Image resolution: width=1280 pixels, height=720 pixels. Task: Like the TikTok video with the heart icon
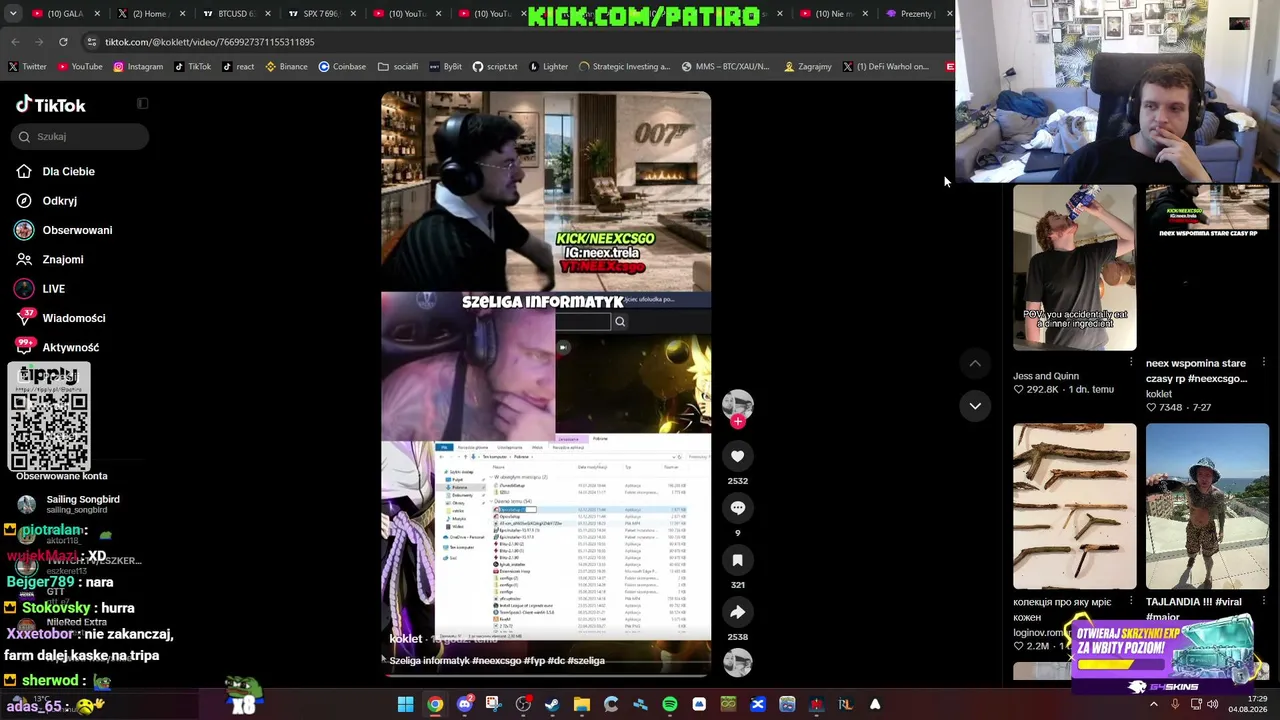point(738,456)
